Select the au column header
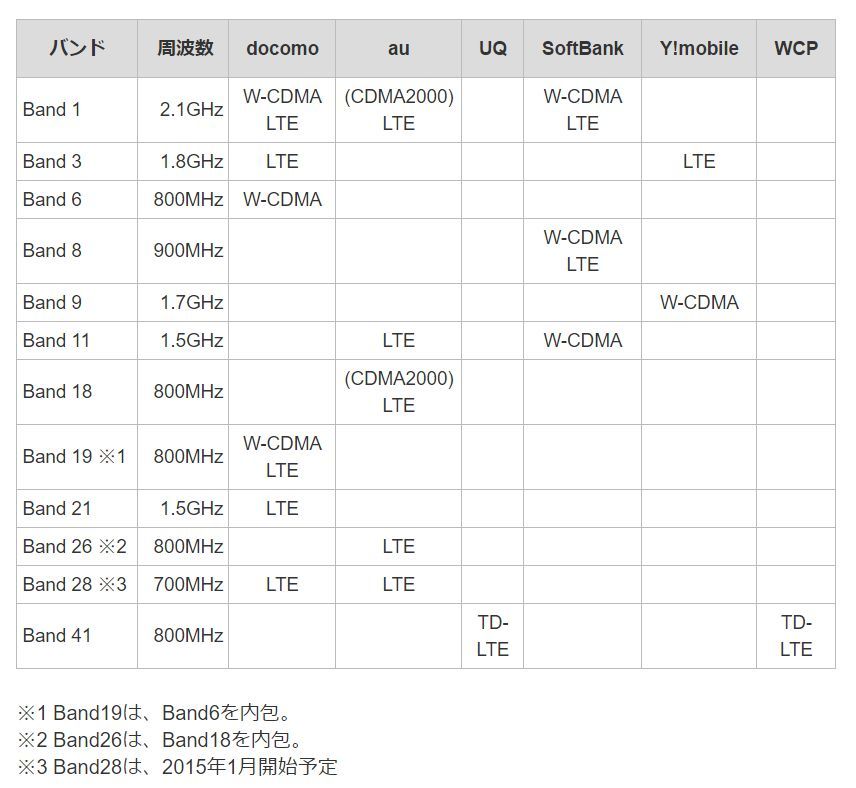The width and height of the screenshot is (856, 788). coord(398,48)
